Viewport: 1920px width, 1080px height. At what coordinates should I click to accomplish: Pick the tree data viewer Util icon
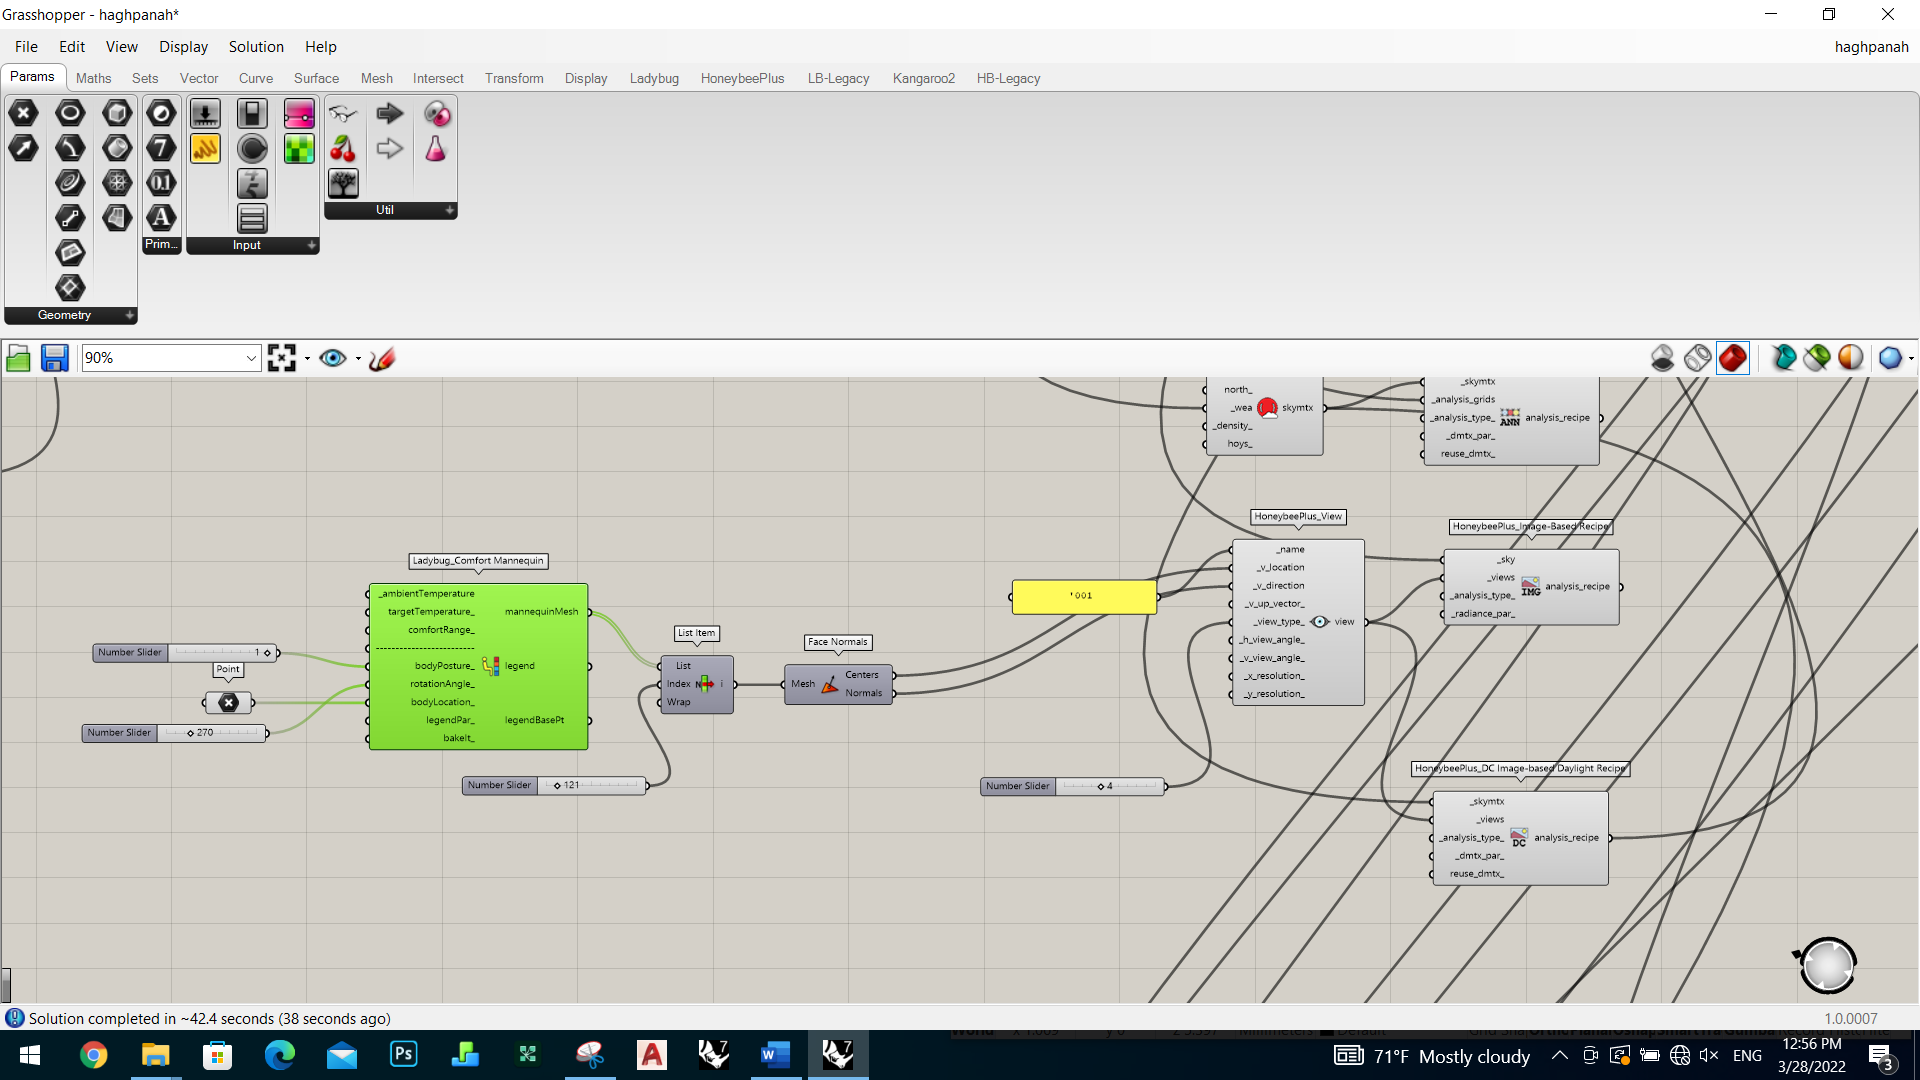coord(343,184)
